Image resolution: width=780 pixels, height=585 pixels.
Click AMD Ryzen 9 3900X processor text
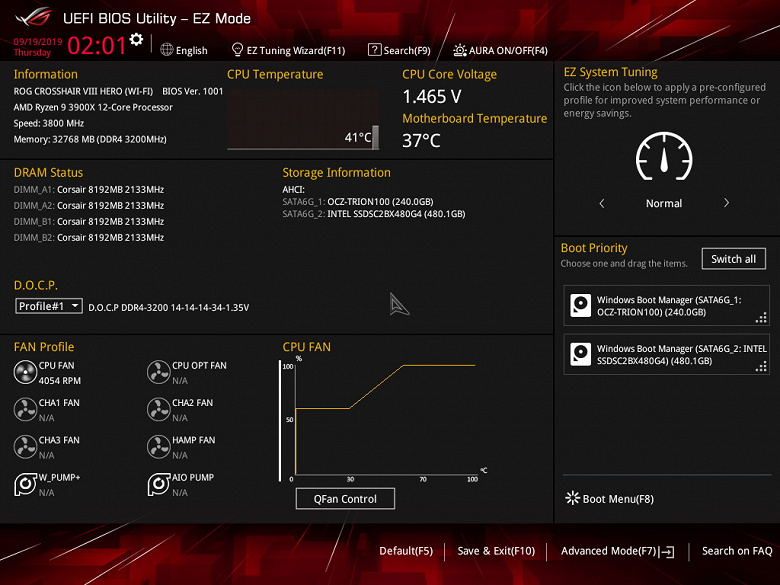click(x=93, y=107)
